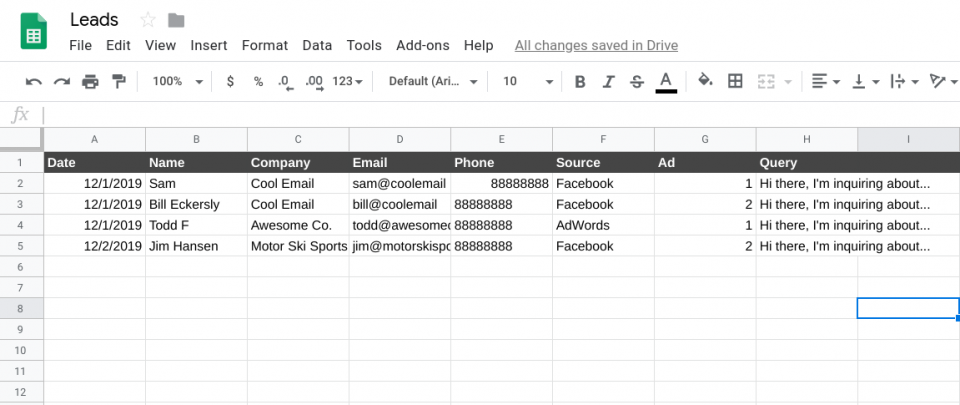
Task: Toggle bold formatting
Action: pos(580,81)
